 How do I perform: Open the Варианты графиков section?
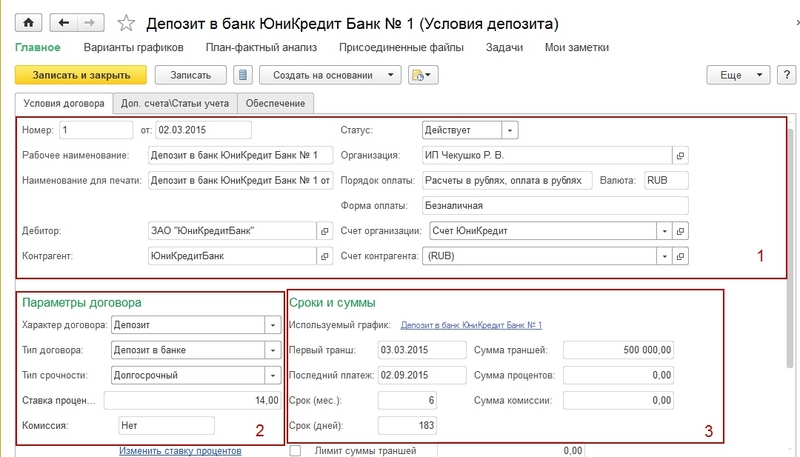tap(134, 47)
